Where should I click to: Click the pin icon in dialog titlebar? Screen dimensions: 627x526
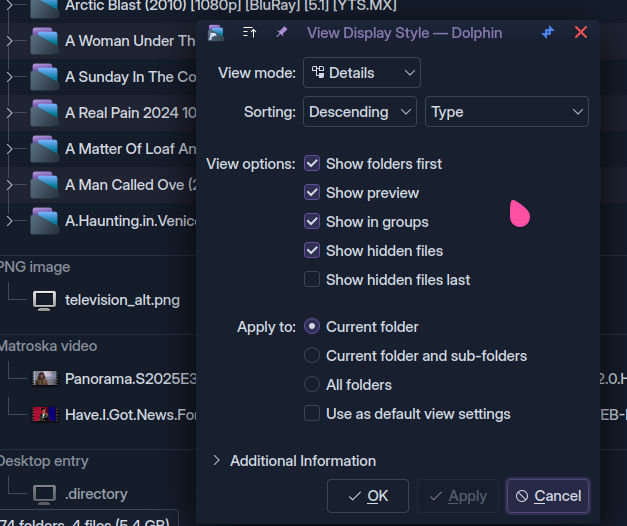tap(281, 33)
